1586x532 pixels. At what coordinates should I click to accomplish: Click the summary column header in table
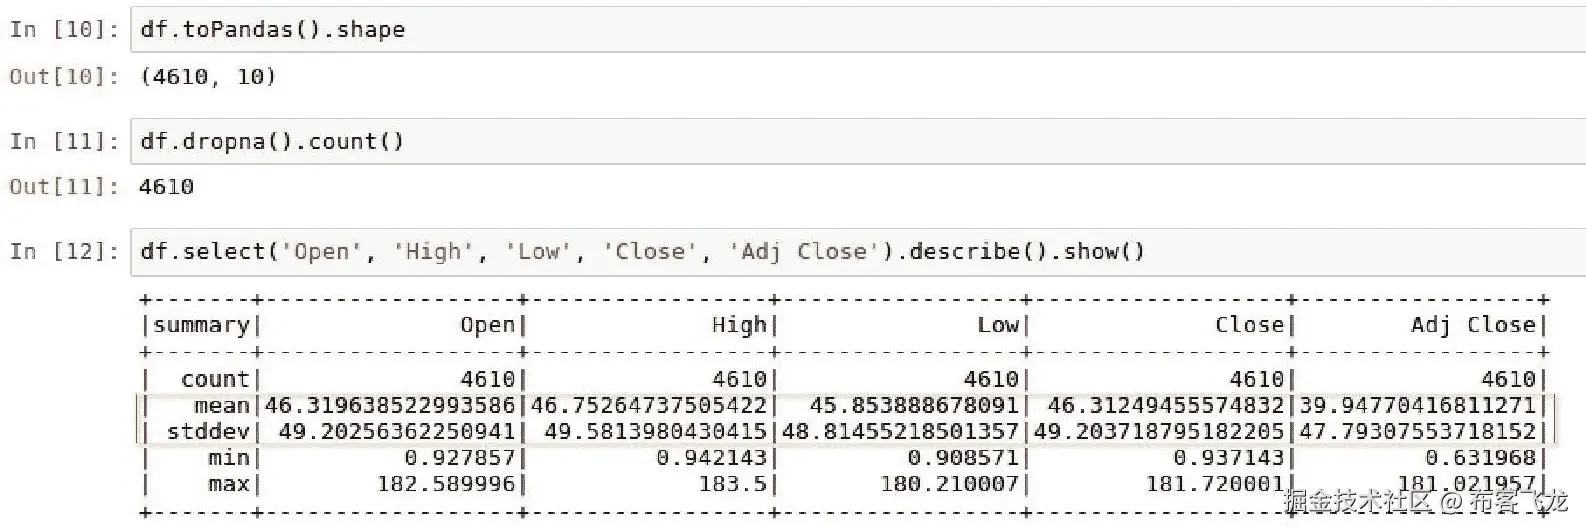click(201, 325)
